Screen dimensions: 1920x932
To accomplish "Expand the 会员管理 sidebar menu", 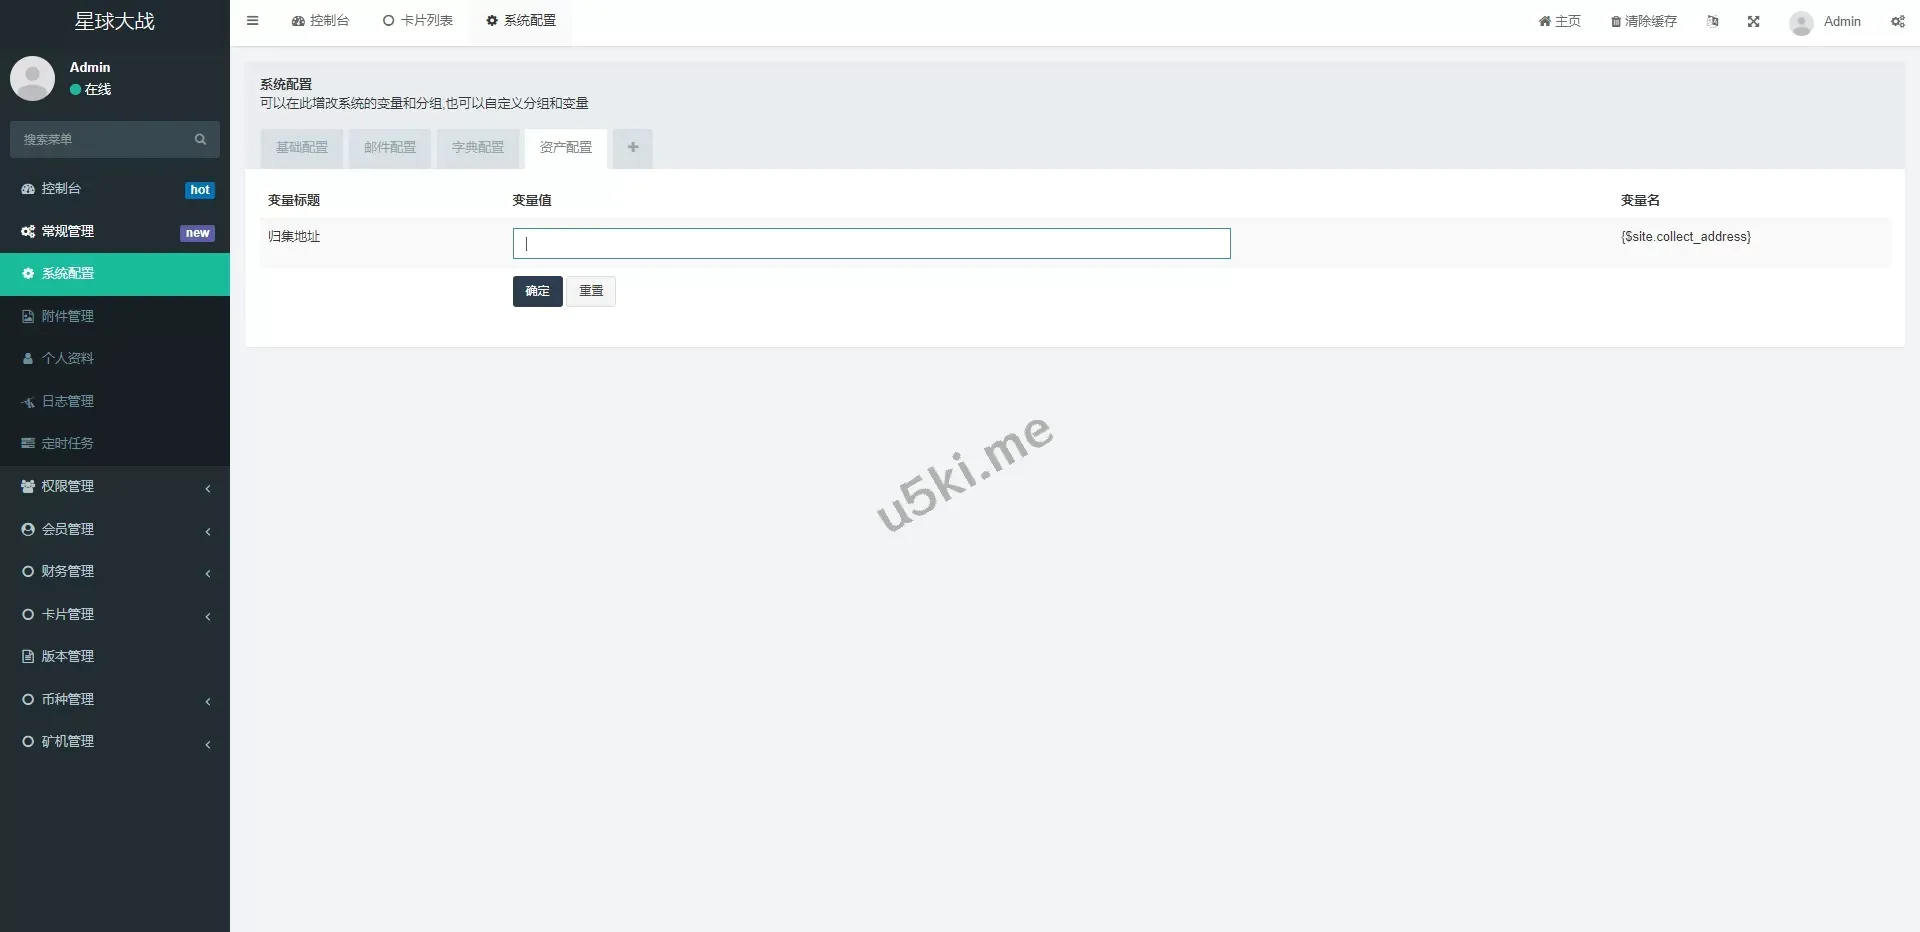I will (x=115, y=529).
